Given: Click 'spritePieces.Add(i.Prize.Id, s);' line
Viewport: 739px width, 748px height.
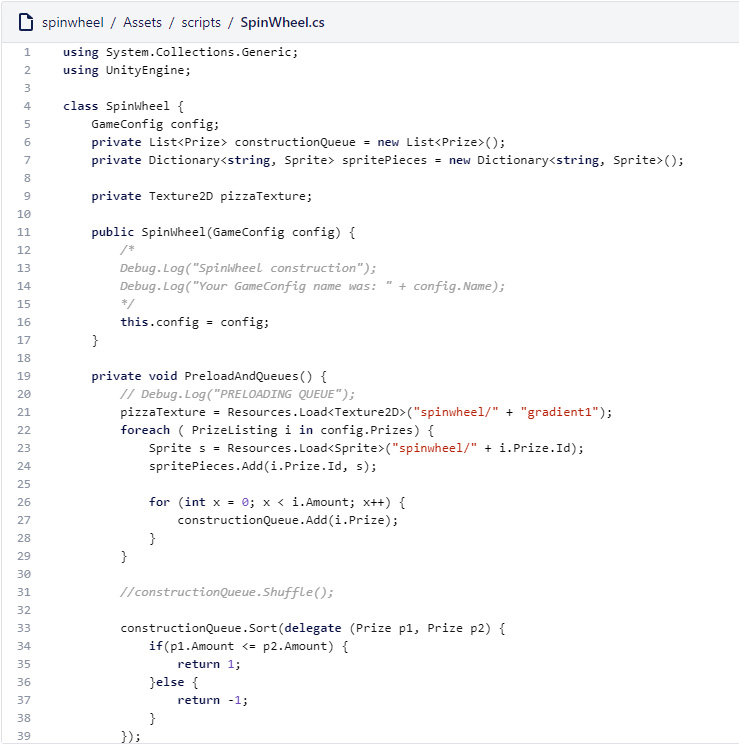Looking at the screenshot, I should [x=262, y=466].
